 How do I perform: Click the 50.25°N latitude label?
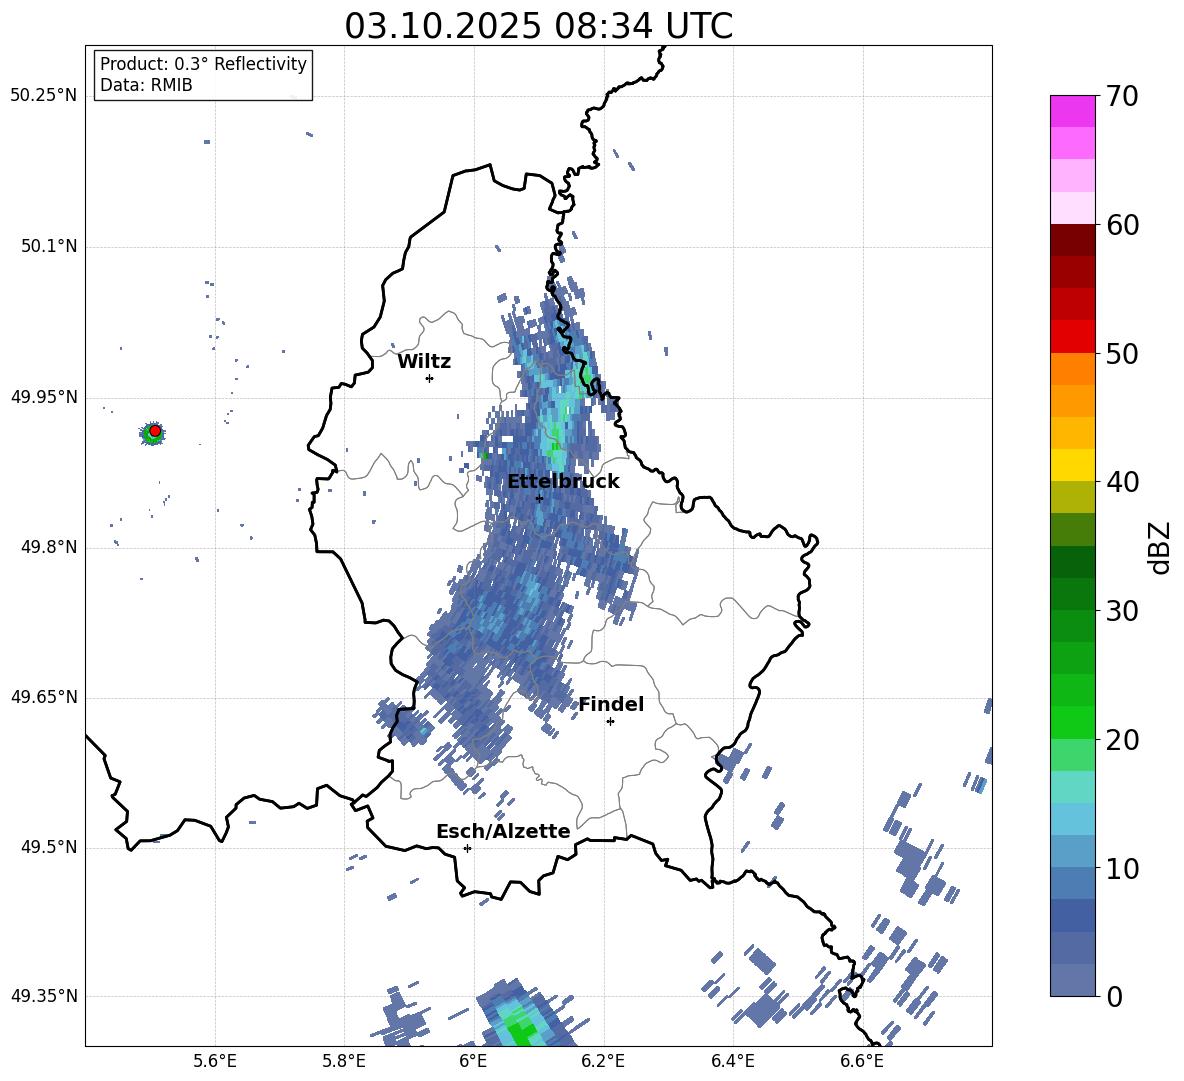coord(44,96)
